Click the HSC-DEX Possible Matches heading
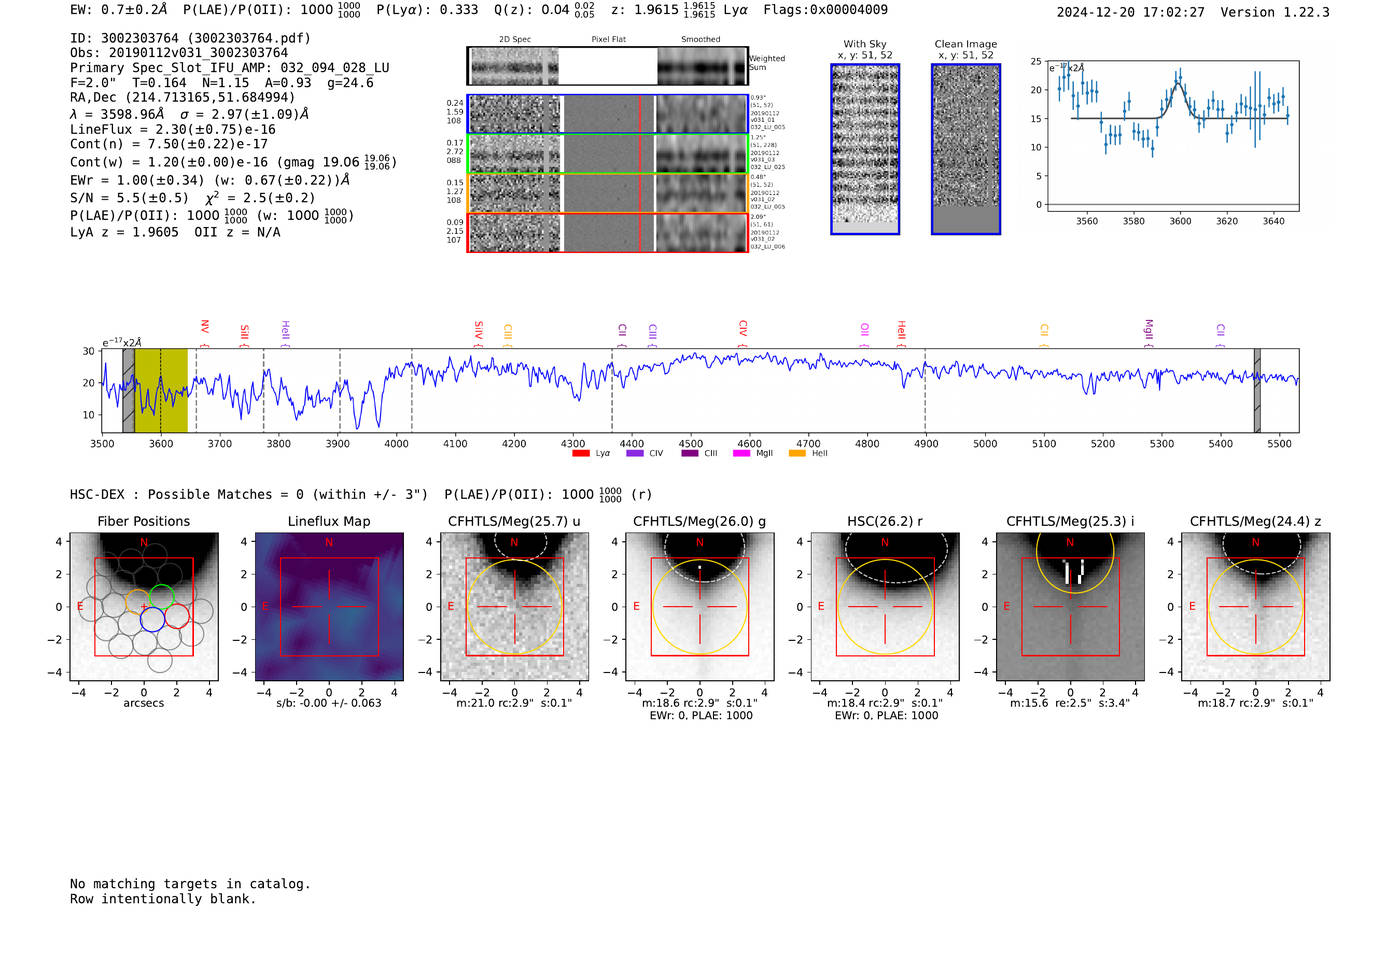The height and width of the screenshot is (953, 1400). [x=249, y=494]
